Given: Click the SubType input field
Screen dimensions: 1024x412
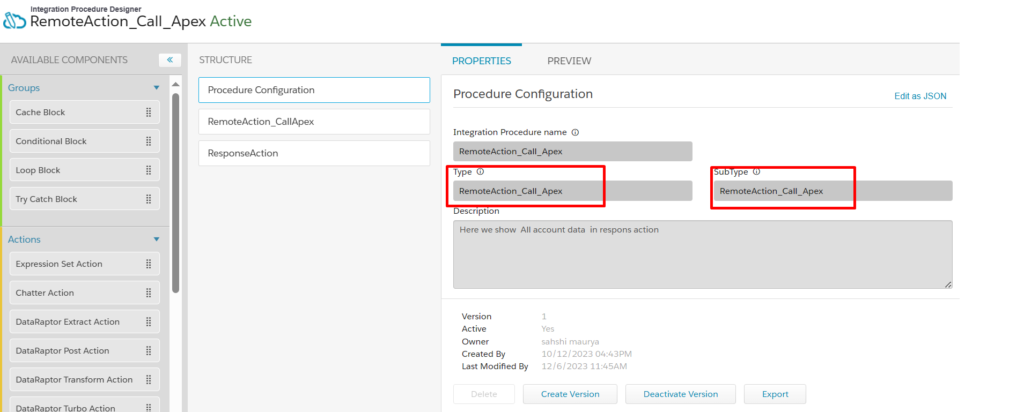Looking at the screenshot, I should pos(833,191).
